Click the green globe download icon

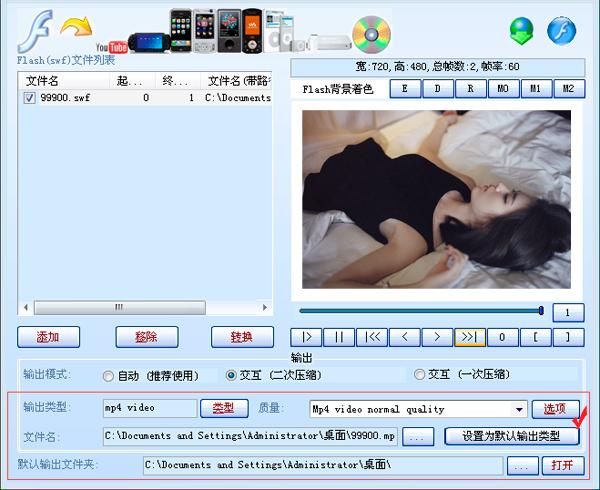pos(521,30)
